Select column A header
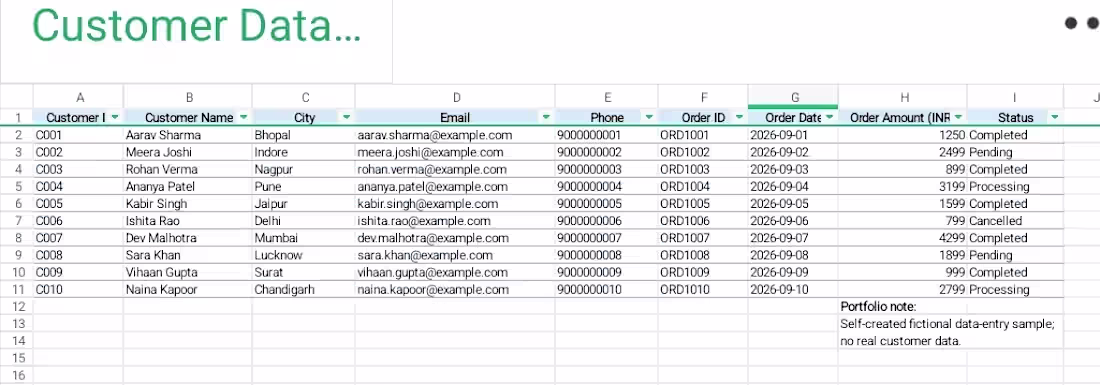The height and width of the screenshot is (385, 1100). pos(79,97)
